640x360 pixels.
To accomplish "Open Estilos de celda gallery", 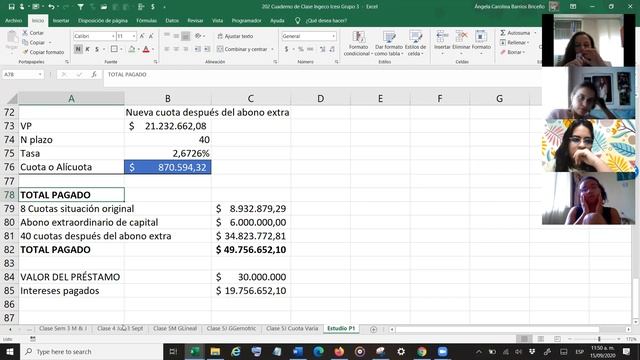I will click(415, 43).
